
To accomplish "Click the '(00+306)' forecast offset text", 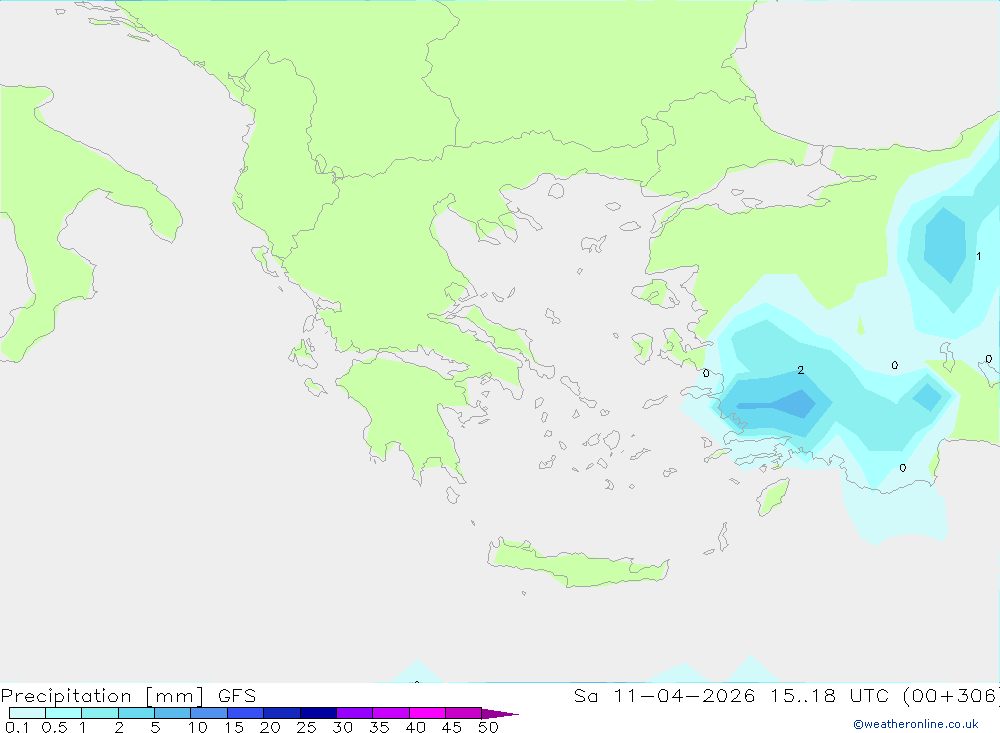I will tap(951, 696).
